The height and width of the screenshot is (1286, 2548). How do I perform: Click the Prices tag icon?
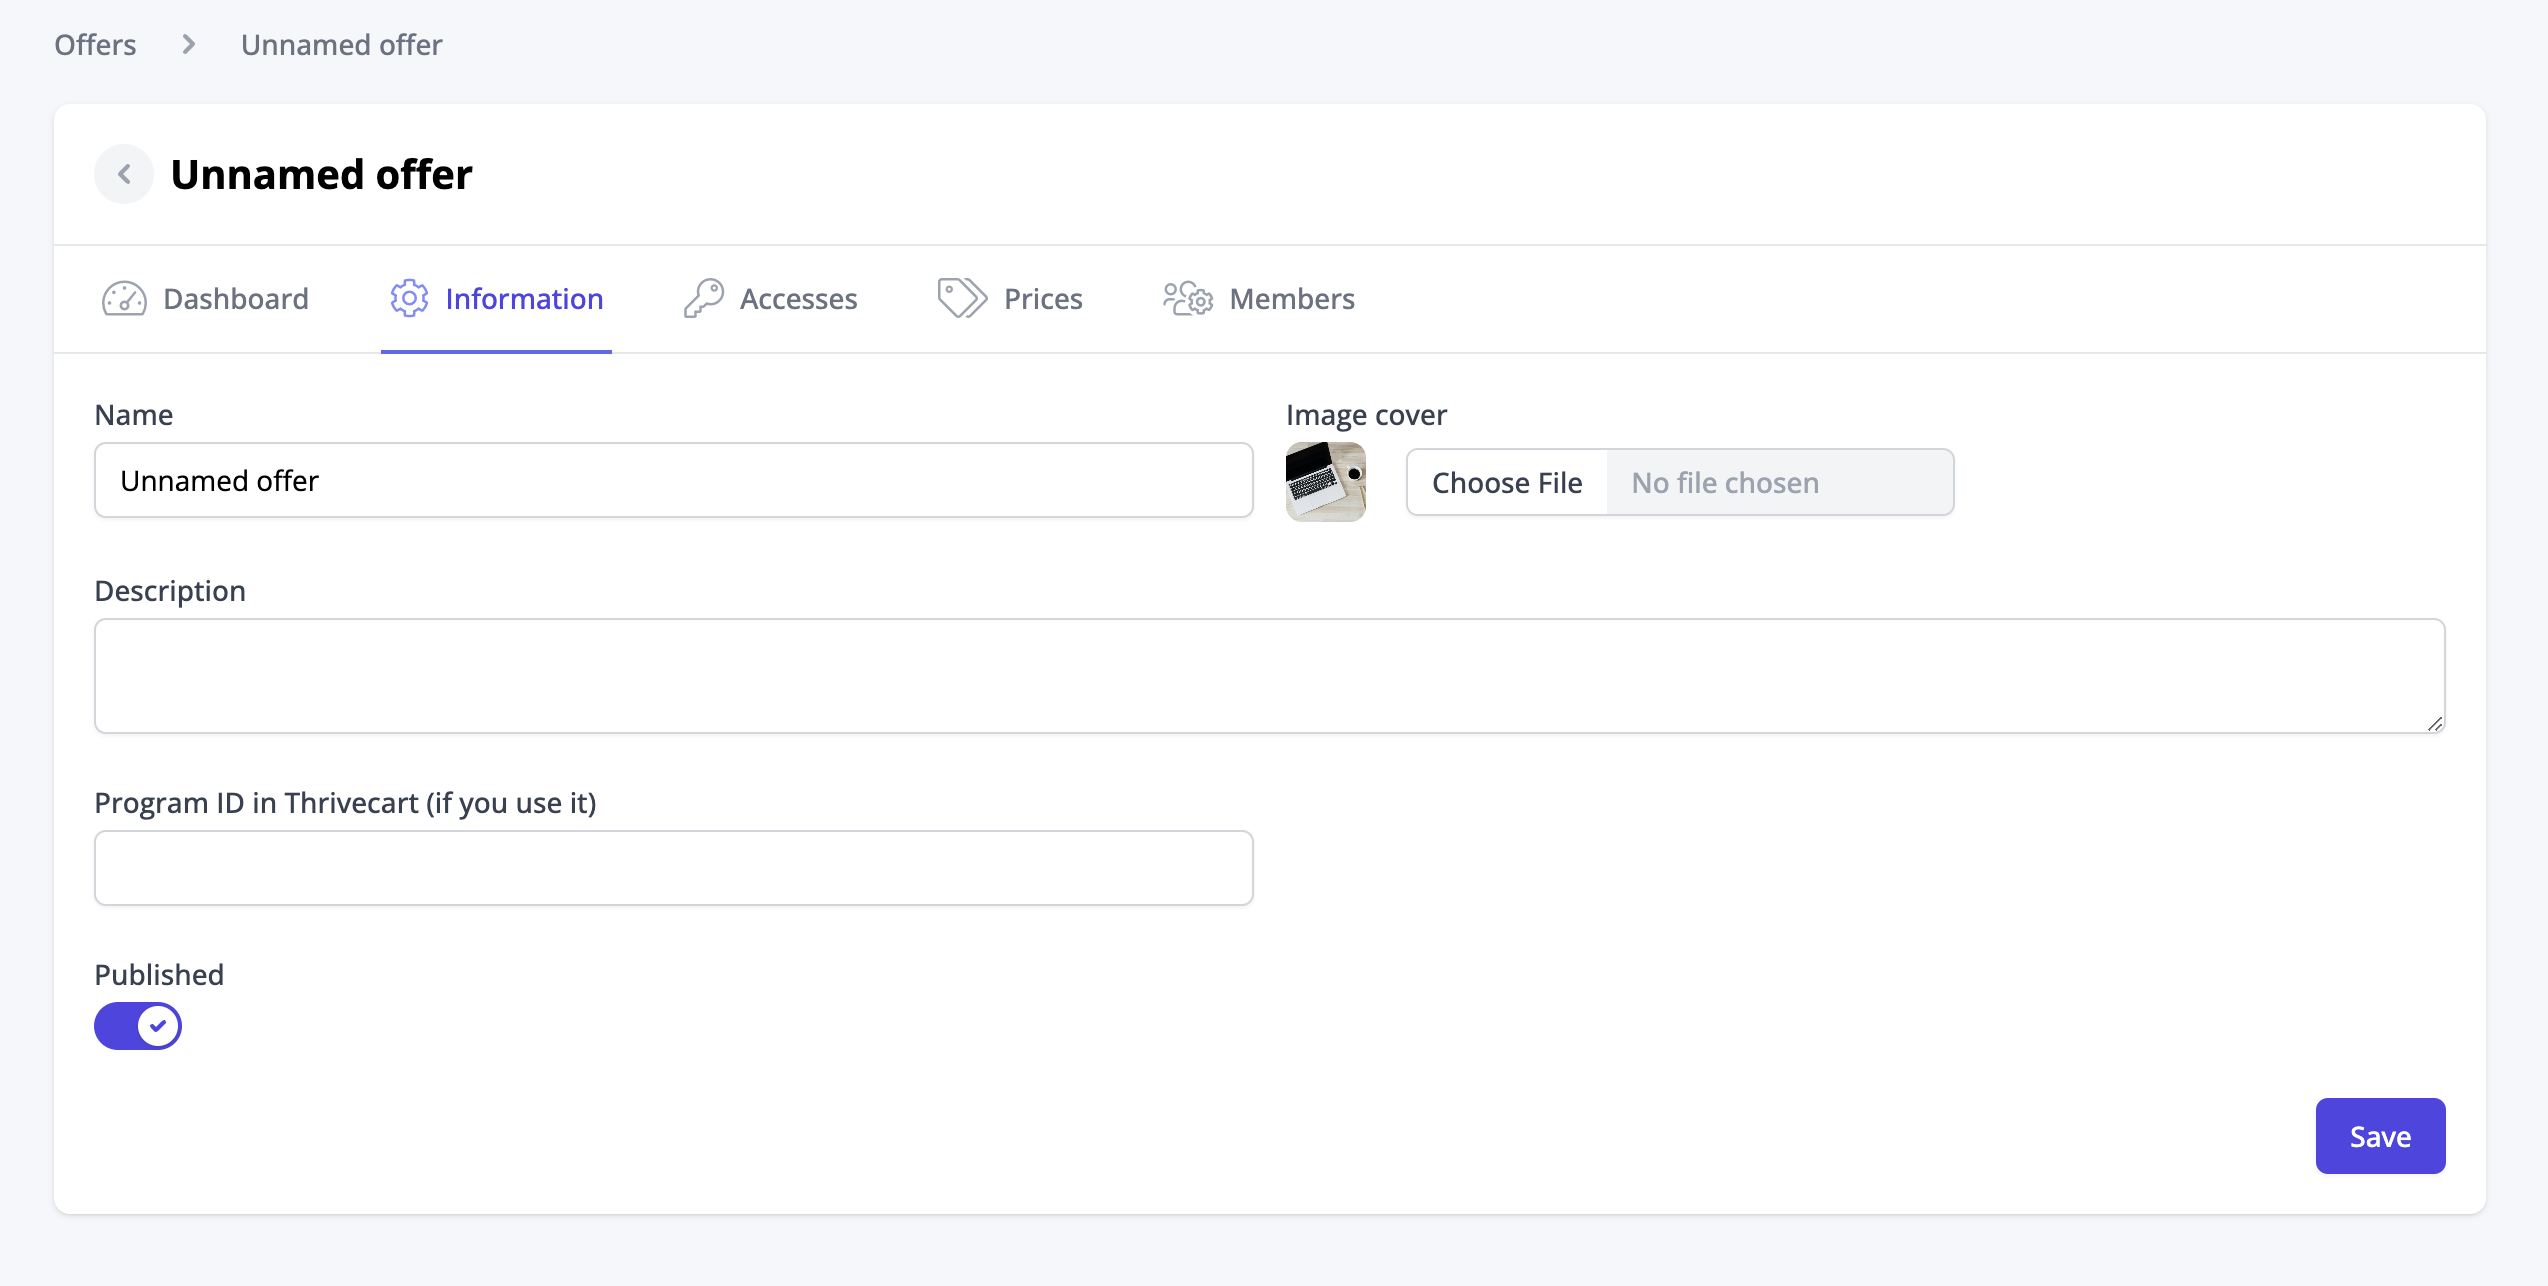coord(962,298)
